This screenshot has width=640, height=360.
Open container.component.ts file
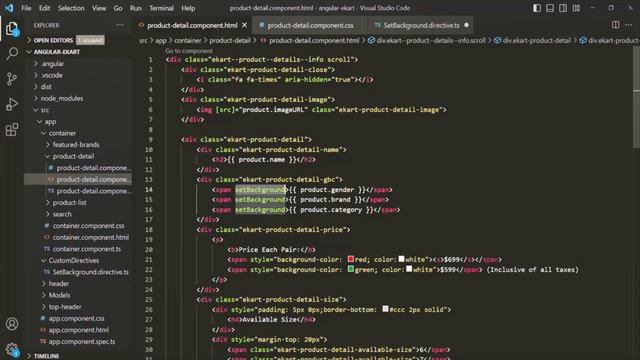click(x=87, y=249)
